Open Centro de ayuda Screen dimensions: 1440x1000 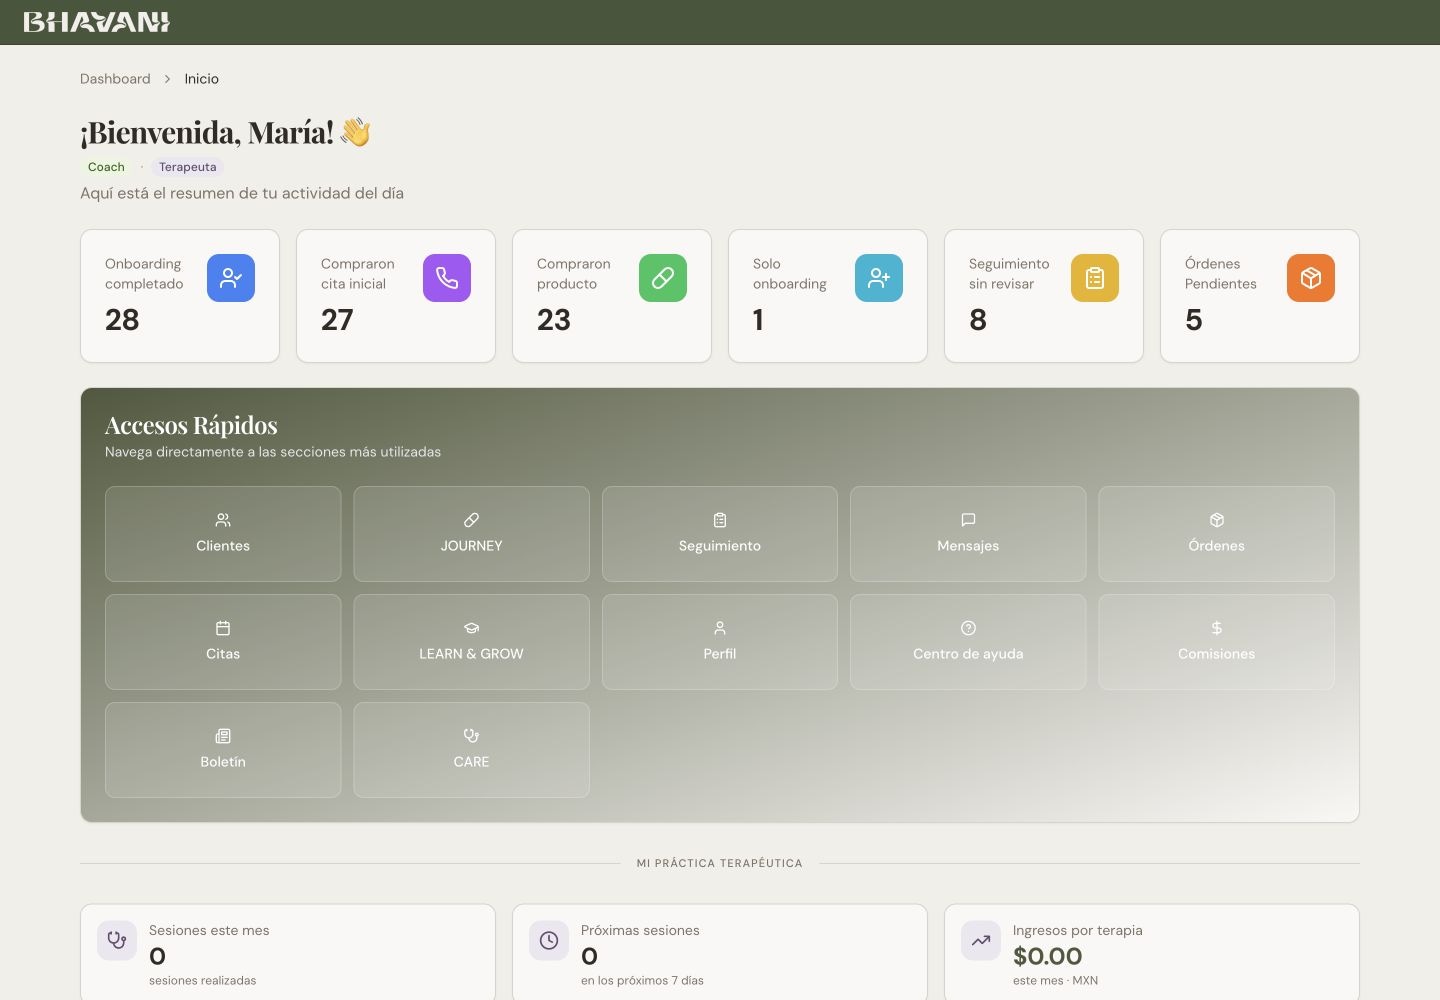pyautogui.click(x=968, y=642)
